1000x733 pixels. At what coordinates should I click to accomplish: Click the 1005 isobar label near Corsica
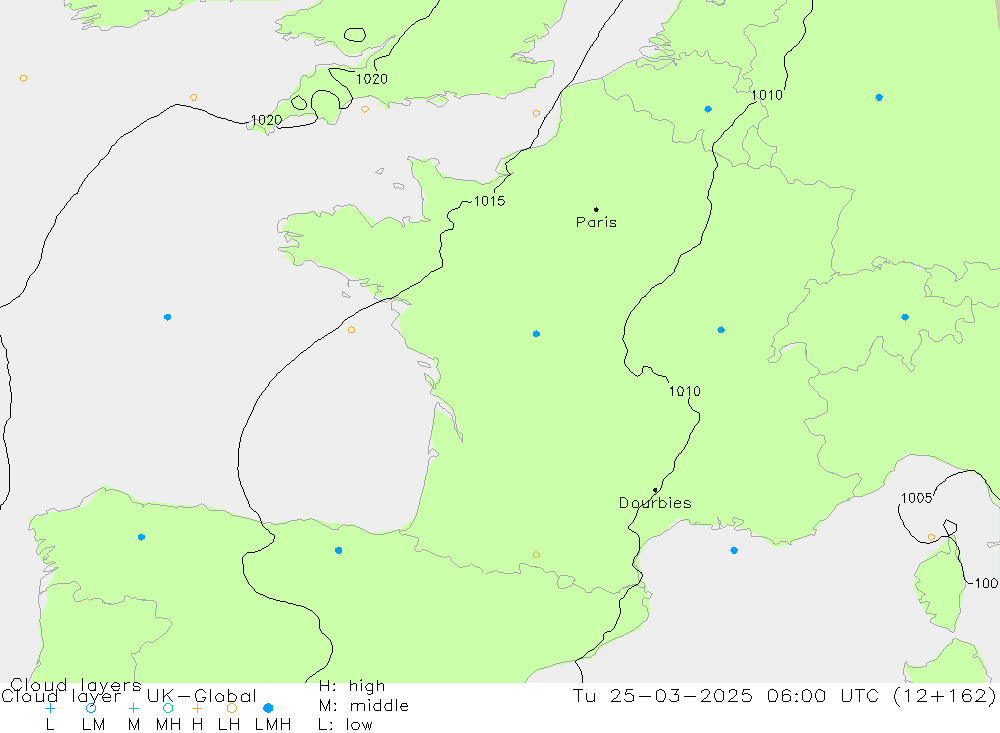click(x=916, y=498)
